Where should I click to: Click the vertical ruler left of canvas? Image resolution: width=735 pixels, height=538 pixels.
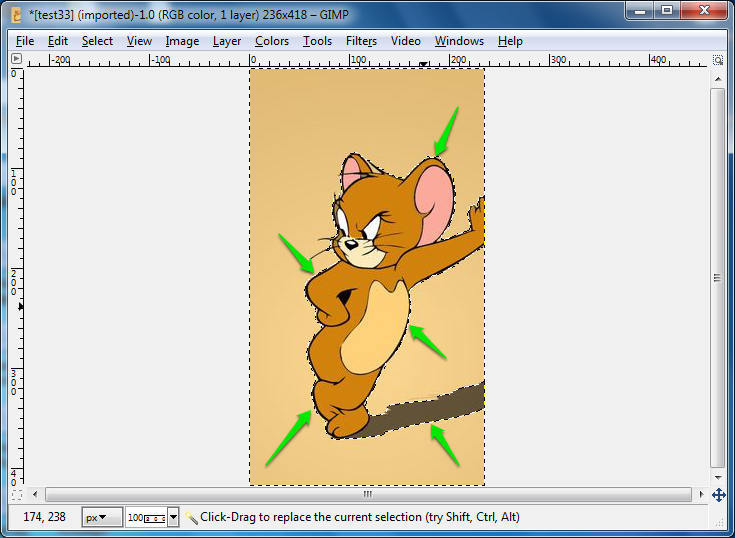[17, 277]
